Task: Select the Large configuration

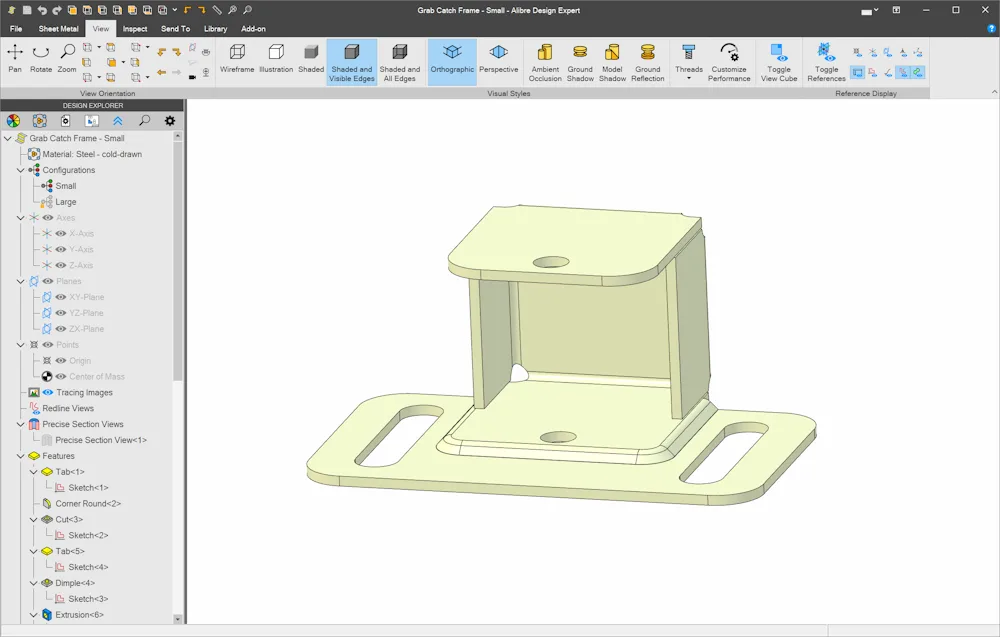Action: click(x=66, y=201)
